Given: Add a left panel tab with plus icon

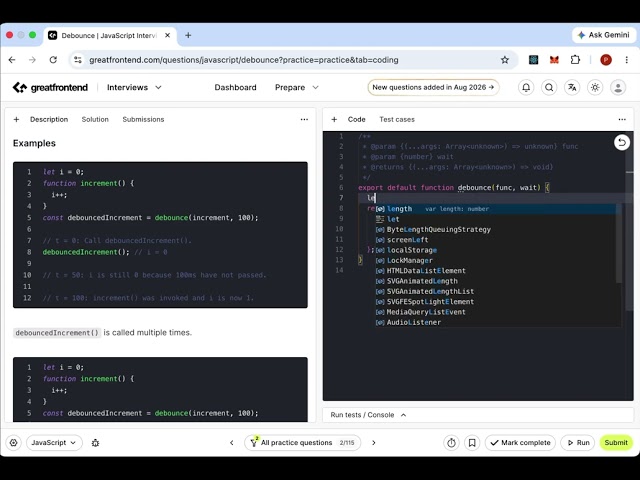Looking at the screenshot, I should click(16, 119).
